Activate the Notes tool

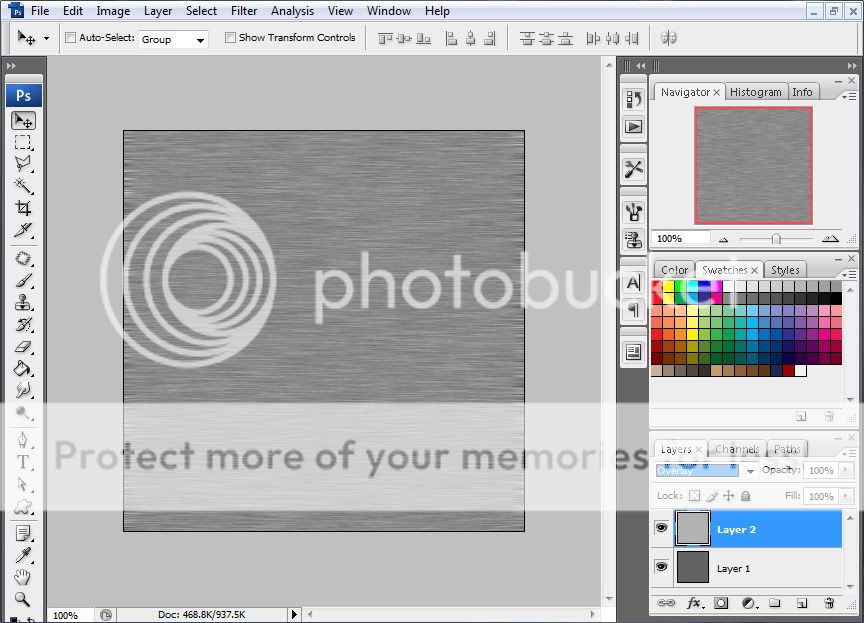click(x=23, y=533)
